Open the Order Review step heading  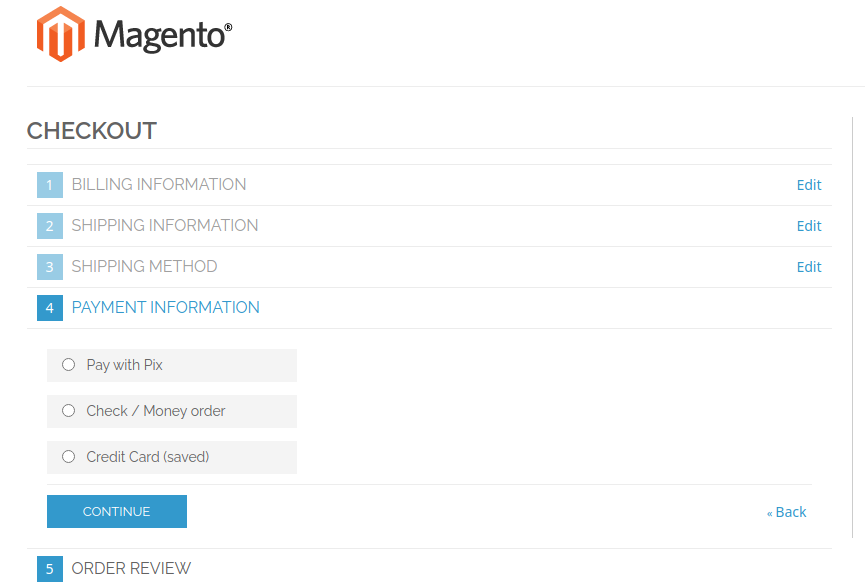coord(131,569)
